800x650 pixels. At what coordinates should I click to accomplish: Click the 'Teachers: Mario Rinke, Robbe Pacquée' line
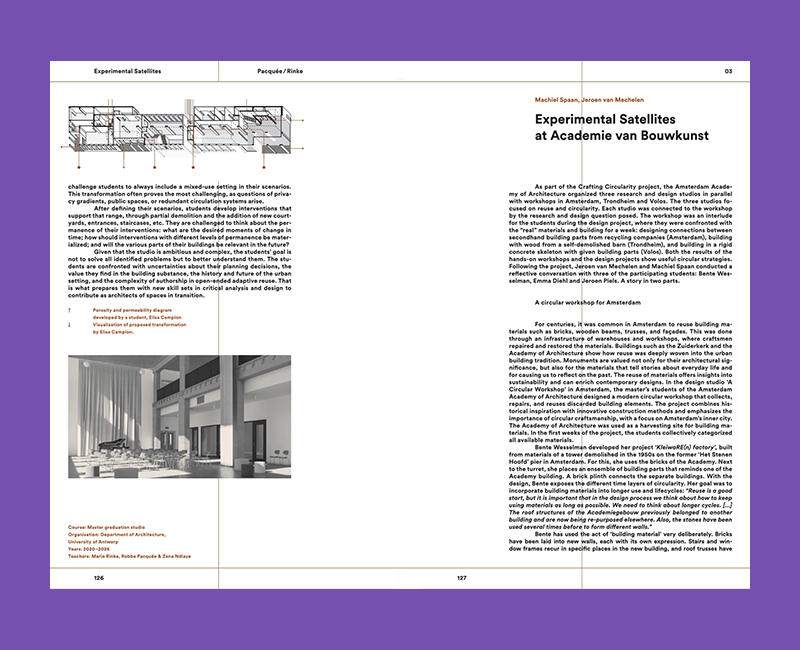tap(130, 556)
